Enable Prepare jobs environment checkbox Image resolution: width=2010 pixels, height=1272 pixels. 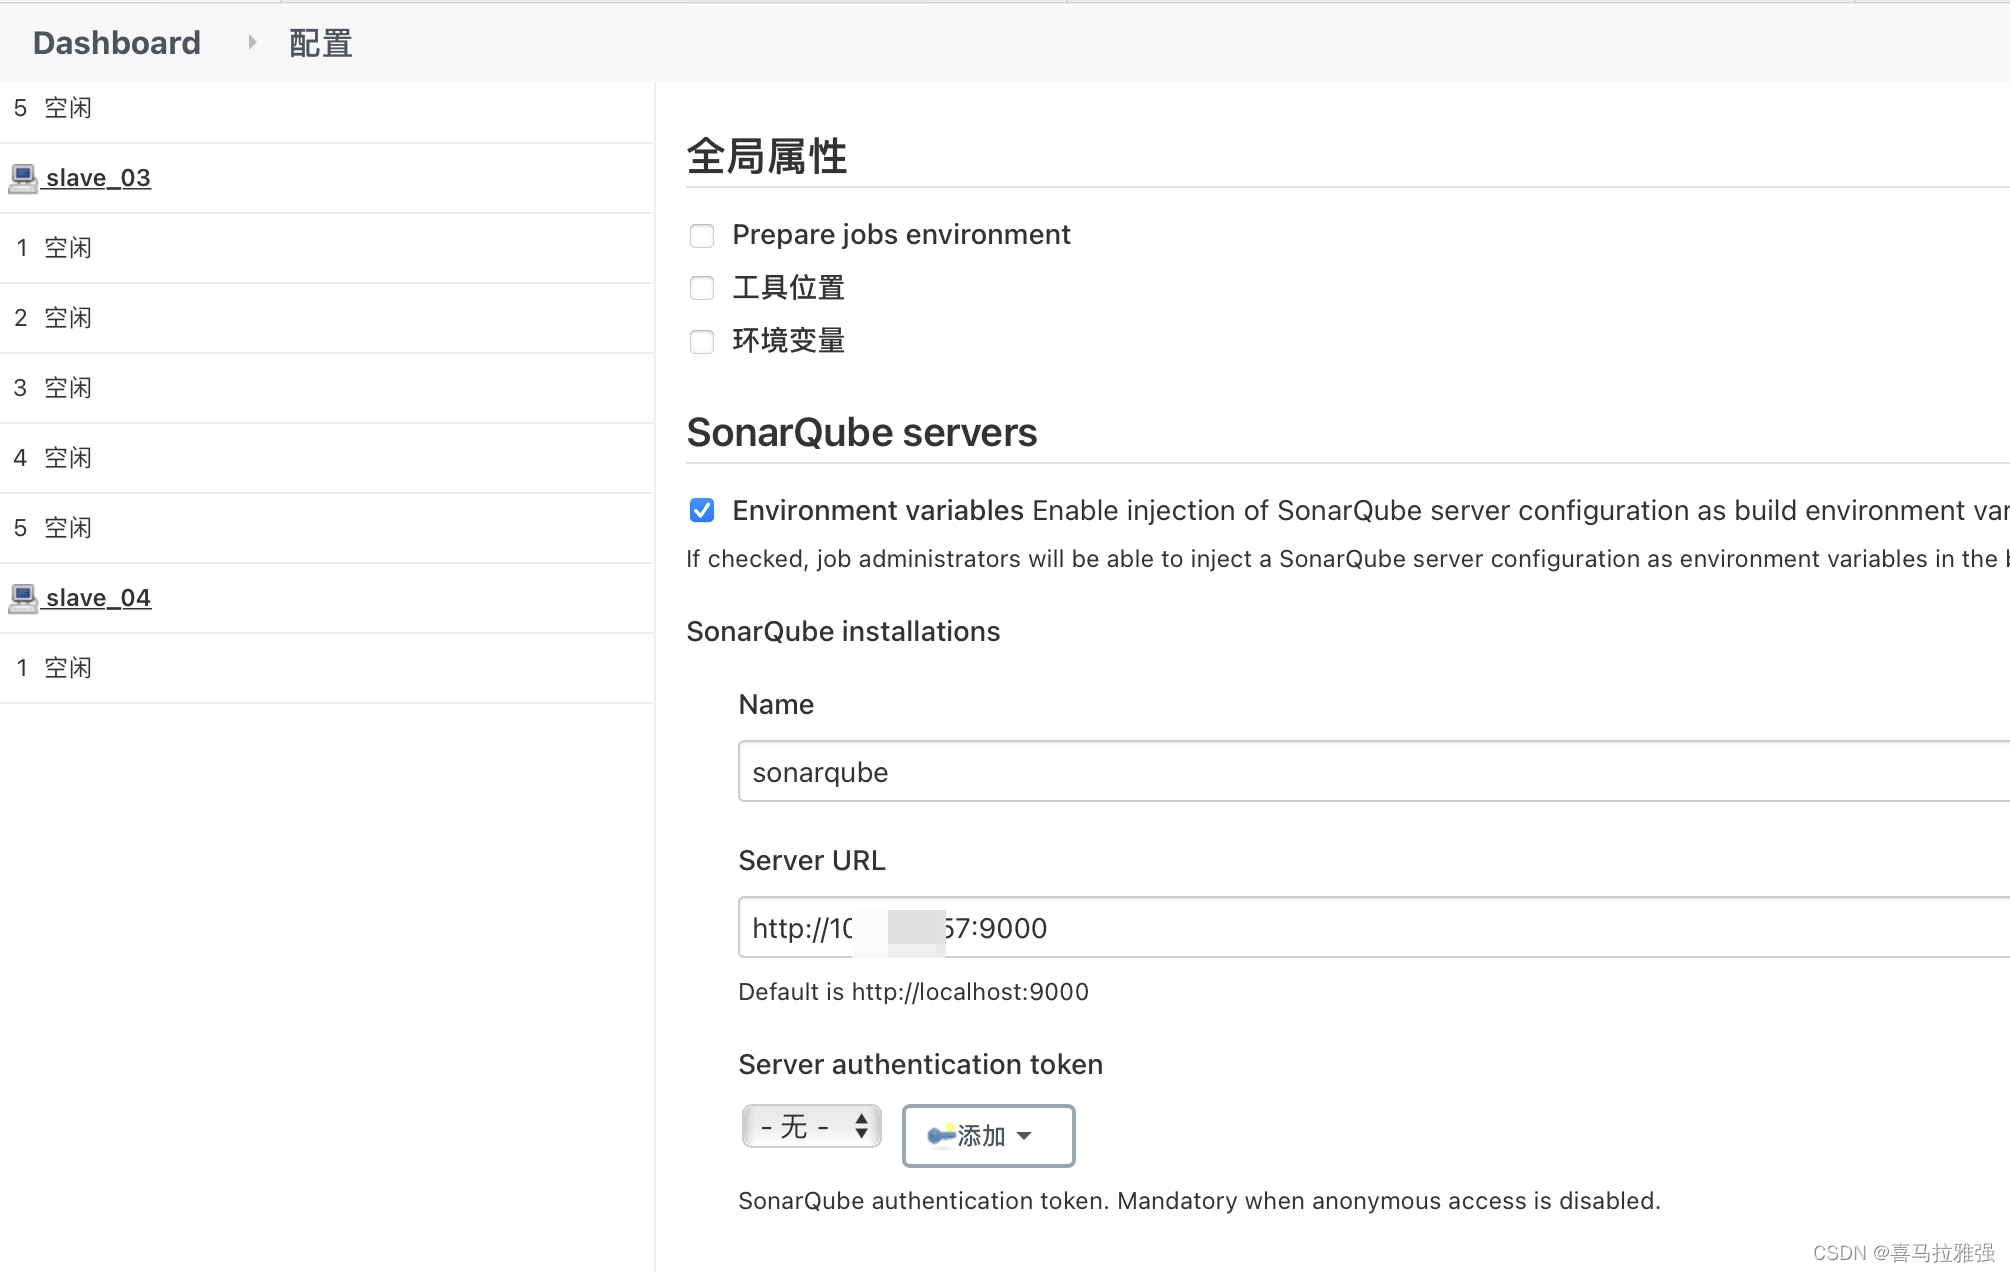pyautogui.click(x=702, y=236)
